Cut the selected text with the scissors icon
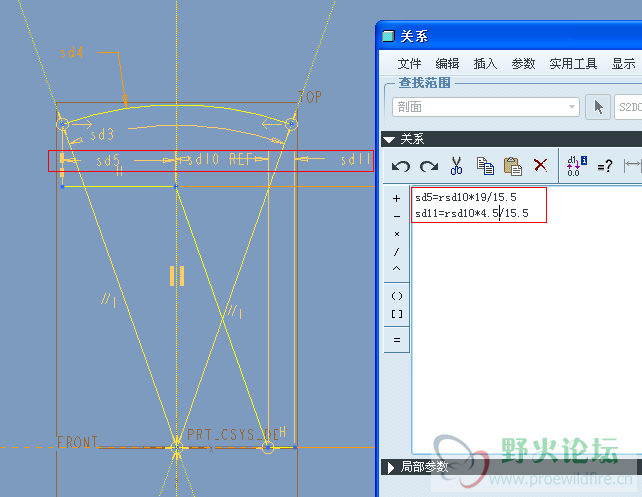The image size is (642, 497). tap(457, 166)
